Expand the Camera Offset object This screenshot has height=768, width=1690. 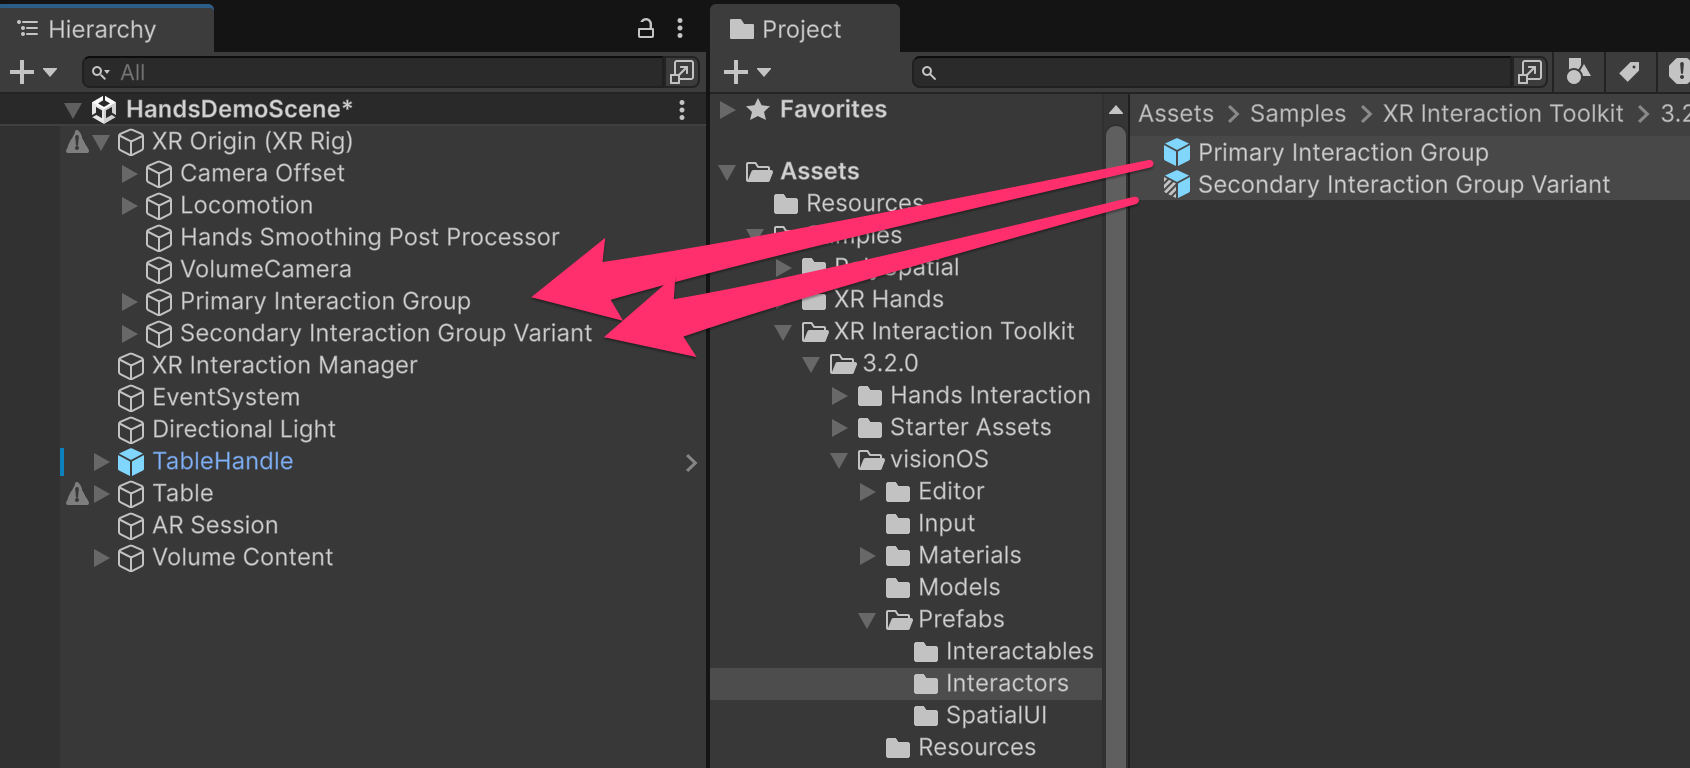[129, 173]
